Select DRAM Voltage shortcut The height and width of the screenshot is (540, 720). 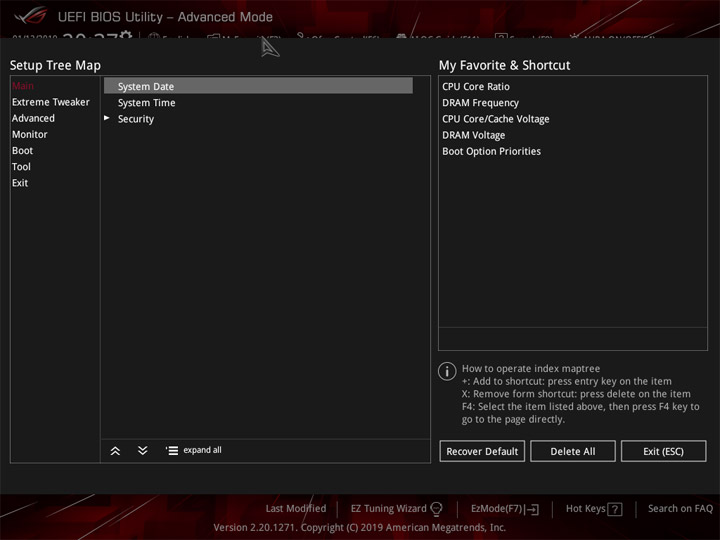tap(473, 135)
